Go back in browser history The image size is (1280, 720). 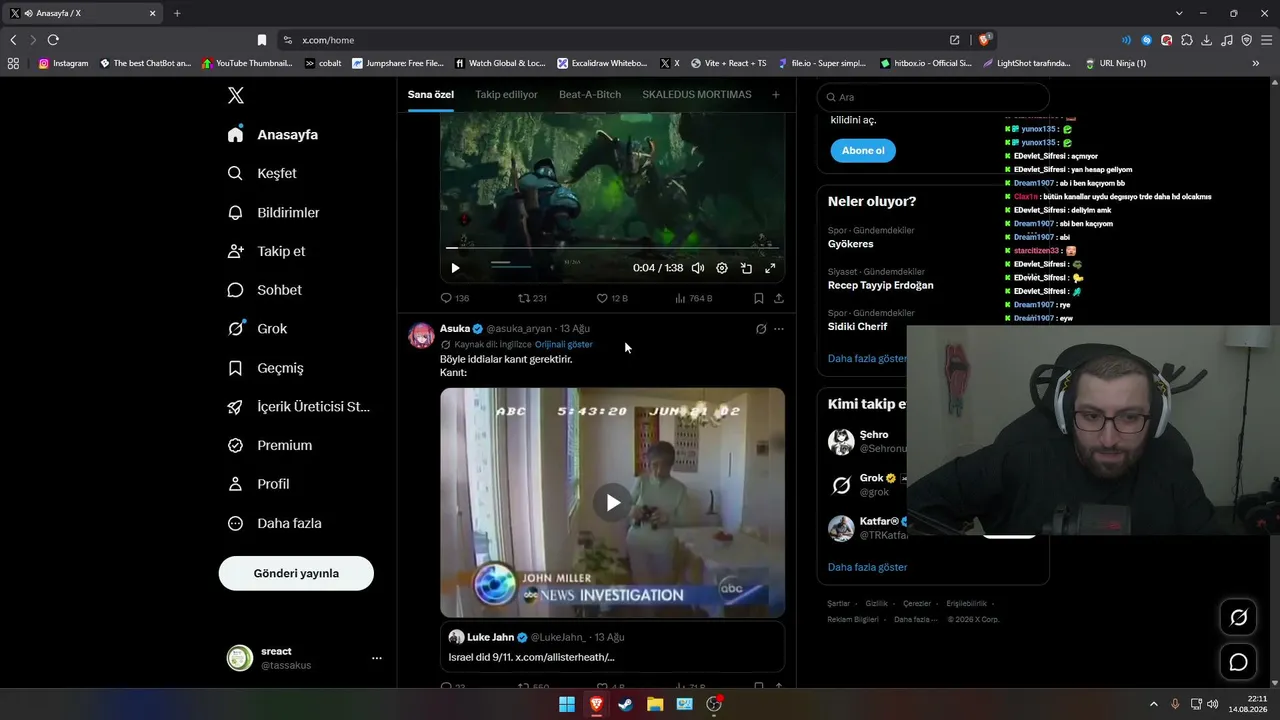(13, 40)
